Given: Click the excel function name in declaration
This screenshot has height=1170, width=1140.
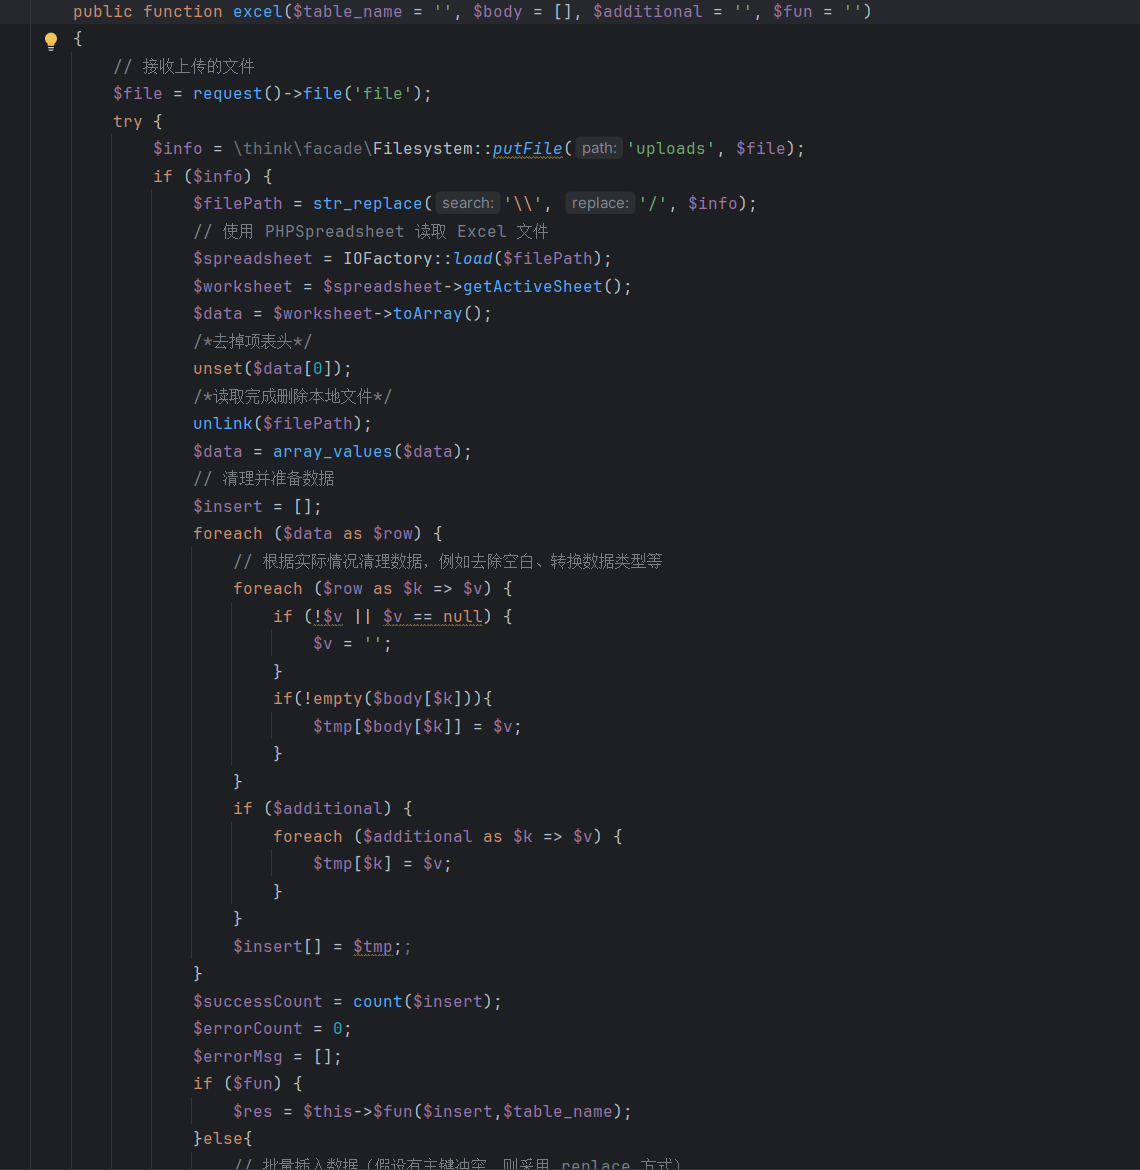Looking at the screenshot, I should click(257, 11).
